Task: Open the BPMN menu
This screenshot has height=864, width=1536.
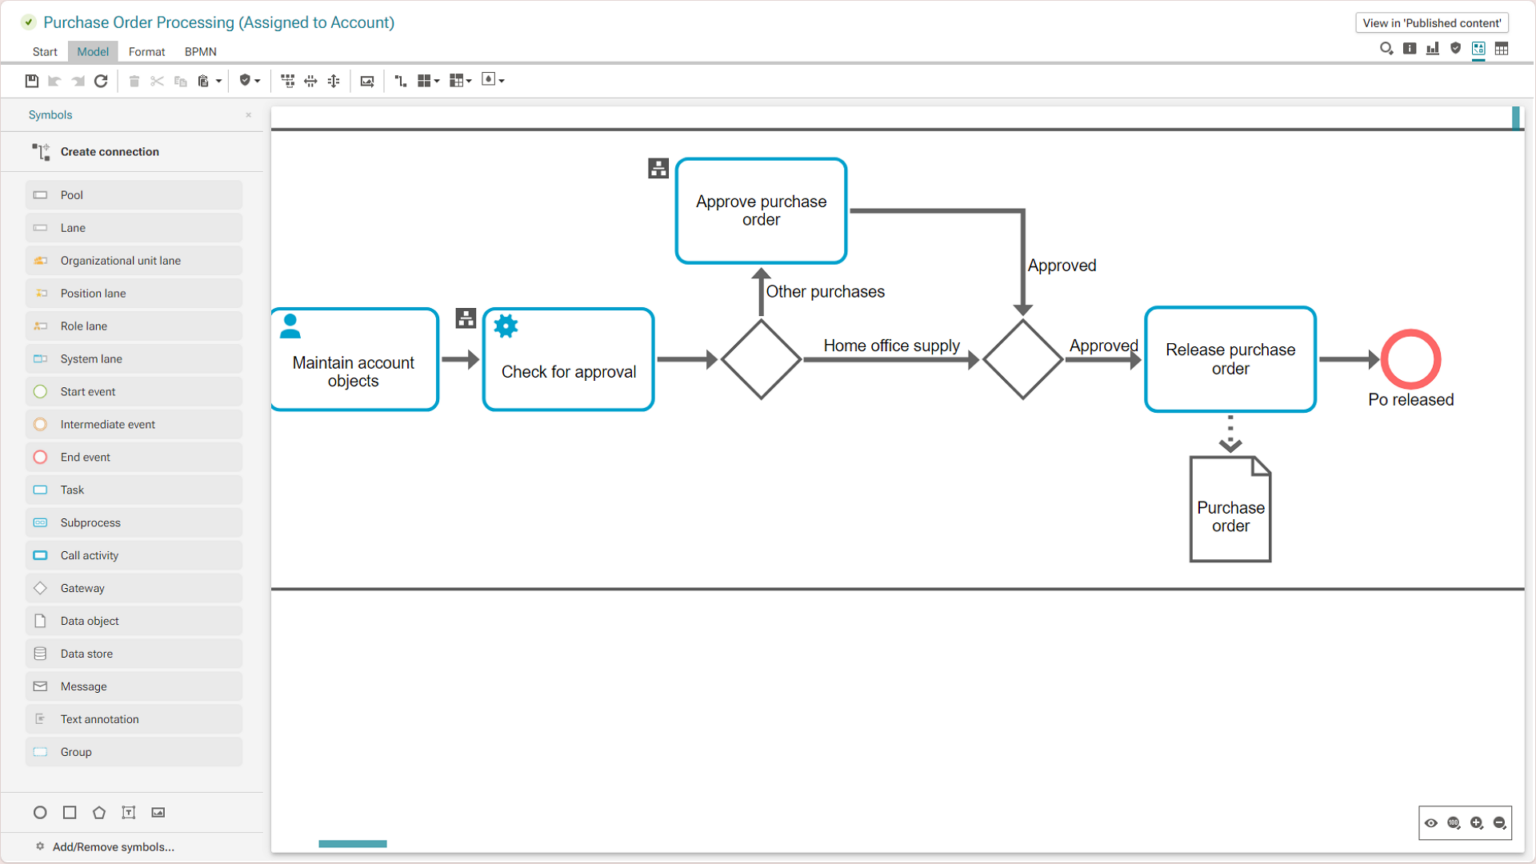Action: pos(200,51)
